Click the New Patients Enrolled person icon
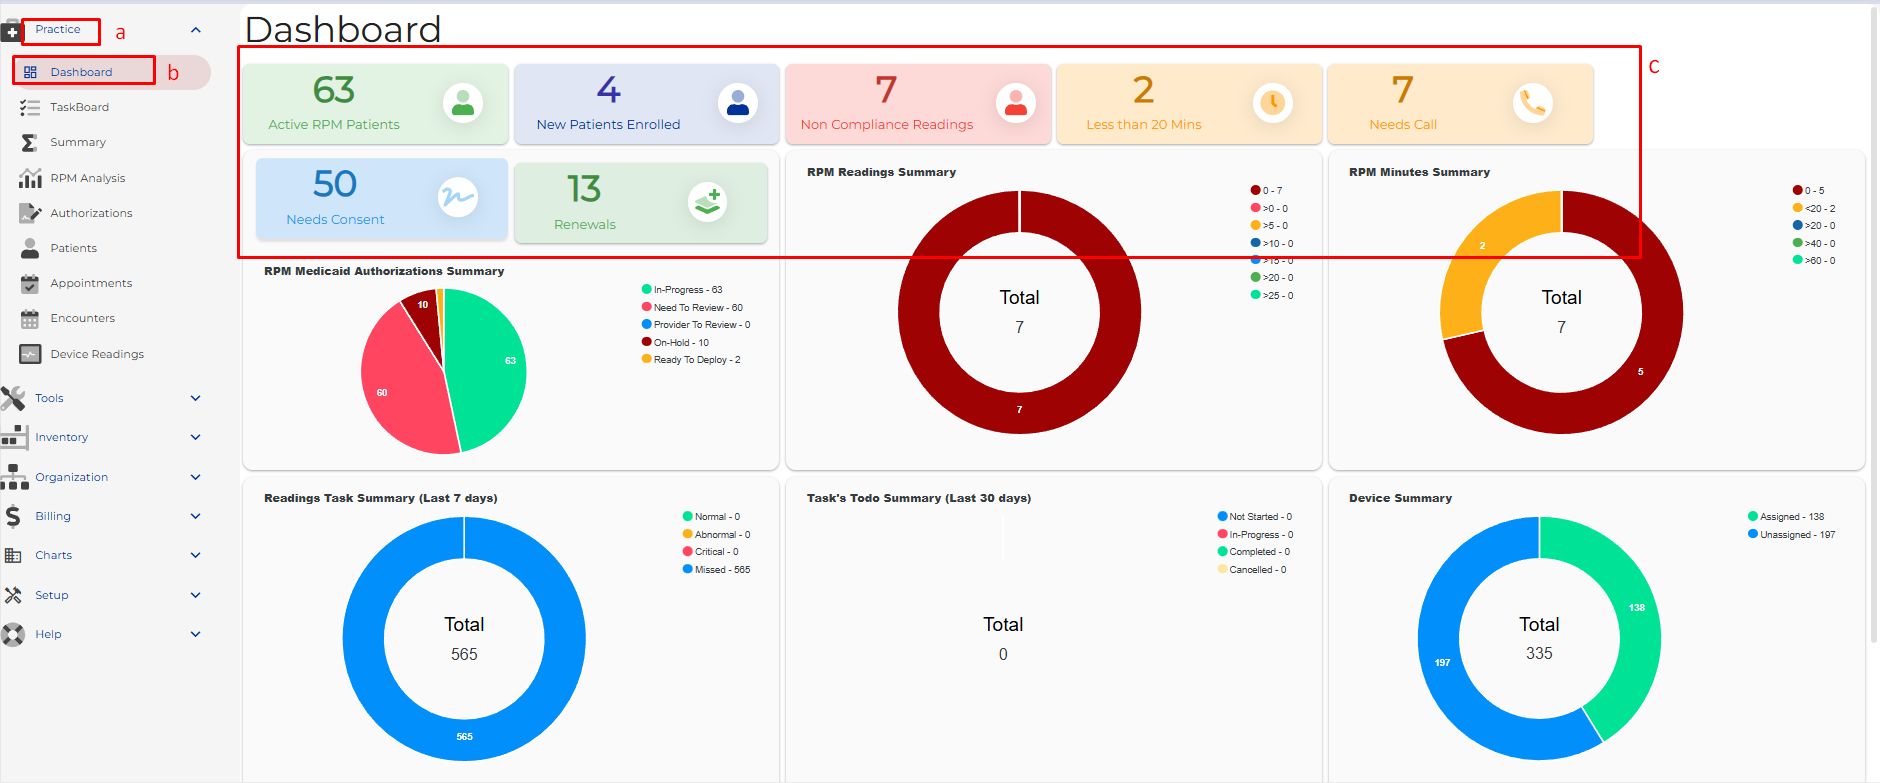Screen dimensions: 1880x783 [738, 103]
